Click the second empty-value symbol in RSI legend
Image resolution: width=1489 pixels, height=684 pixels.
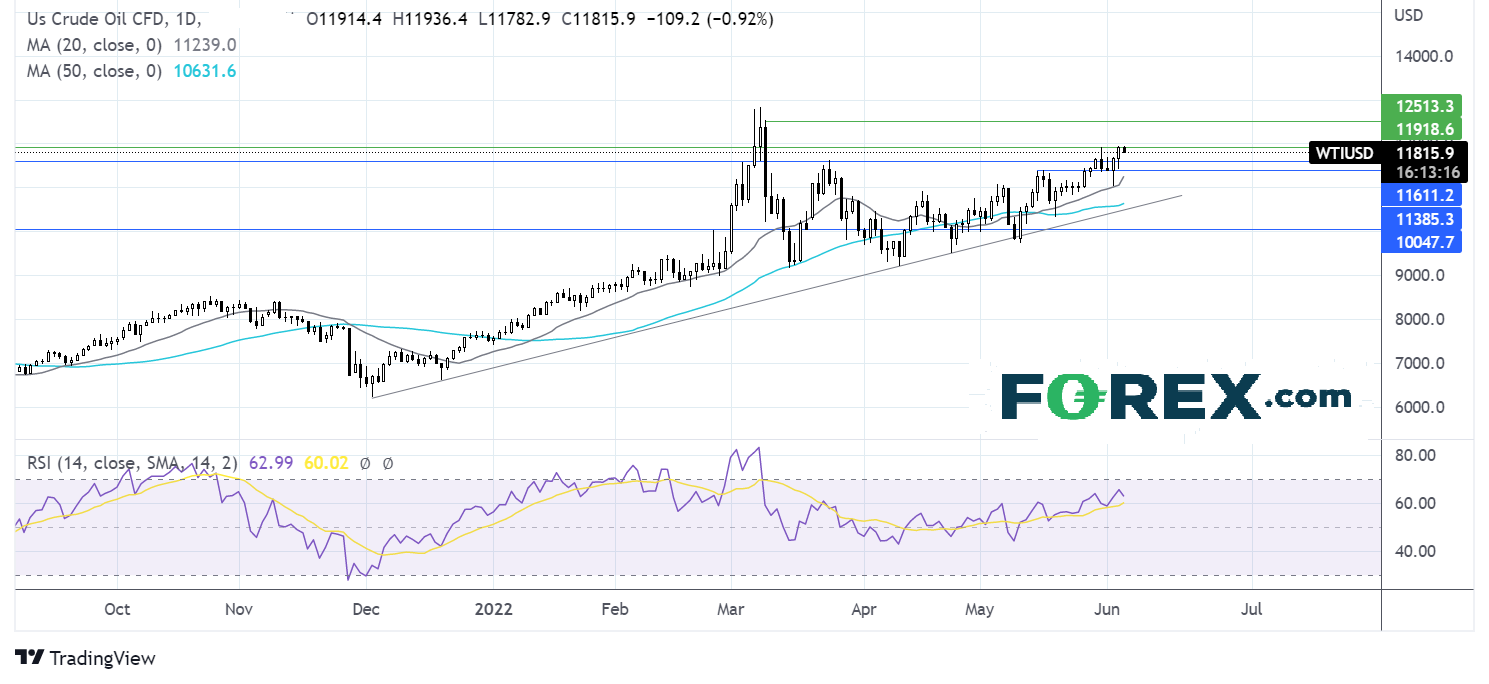click(388, 463)
